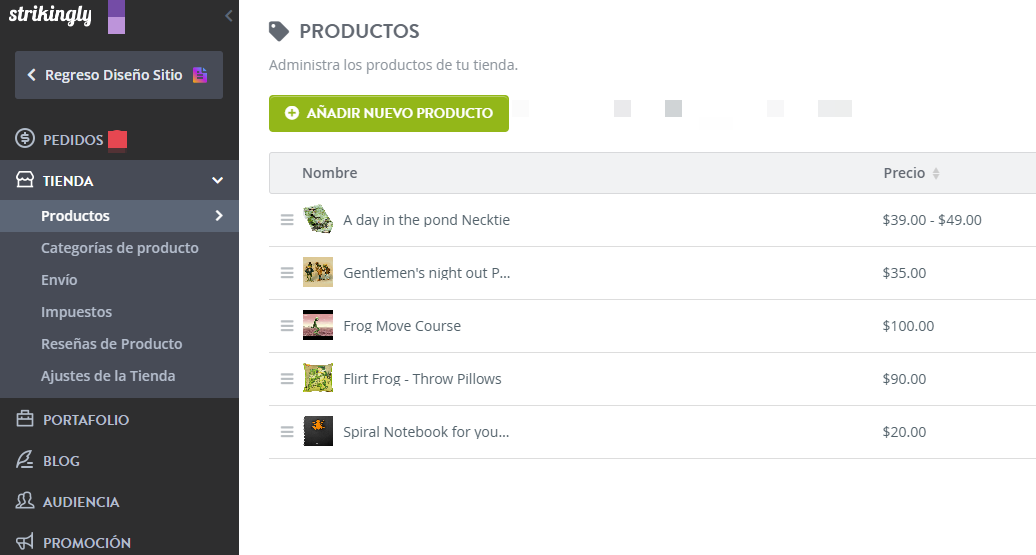Open the Spiral Notebook product thumbnail
The width and height of the screenshot is (1036, 555).
click(x=318, y=431)
